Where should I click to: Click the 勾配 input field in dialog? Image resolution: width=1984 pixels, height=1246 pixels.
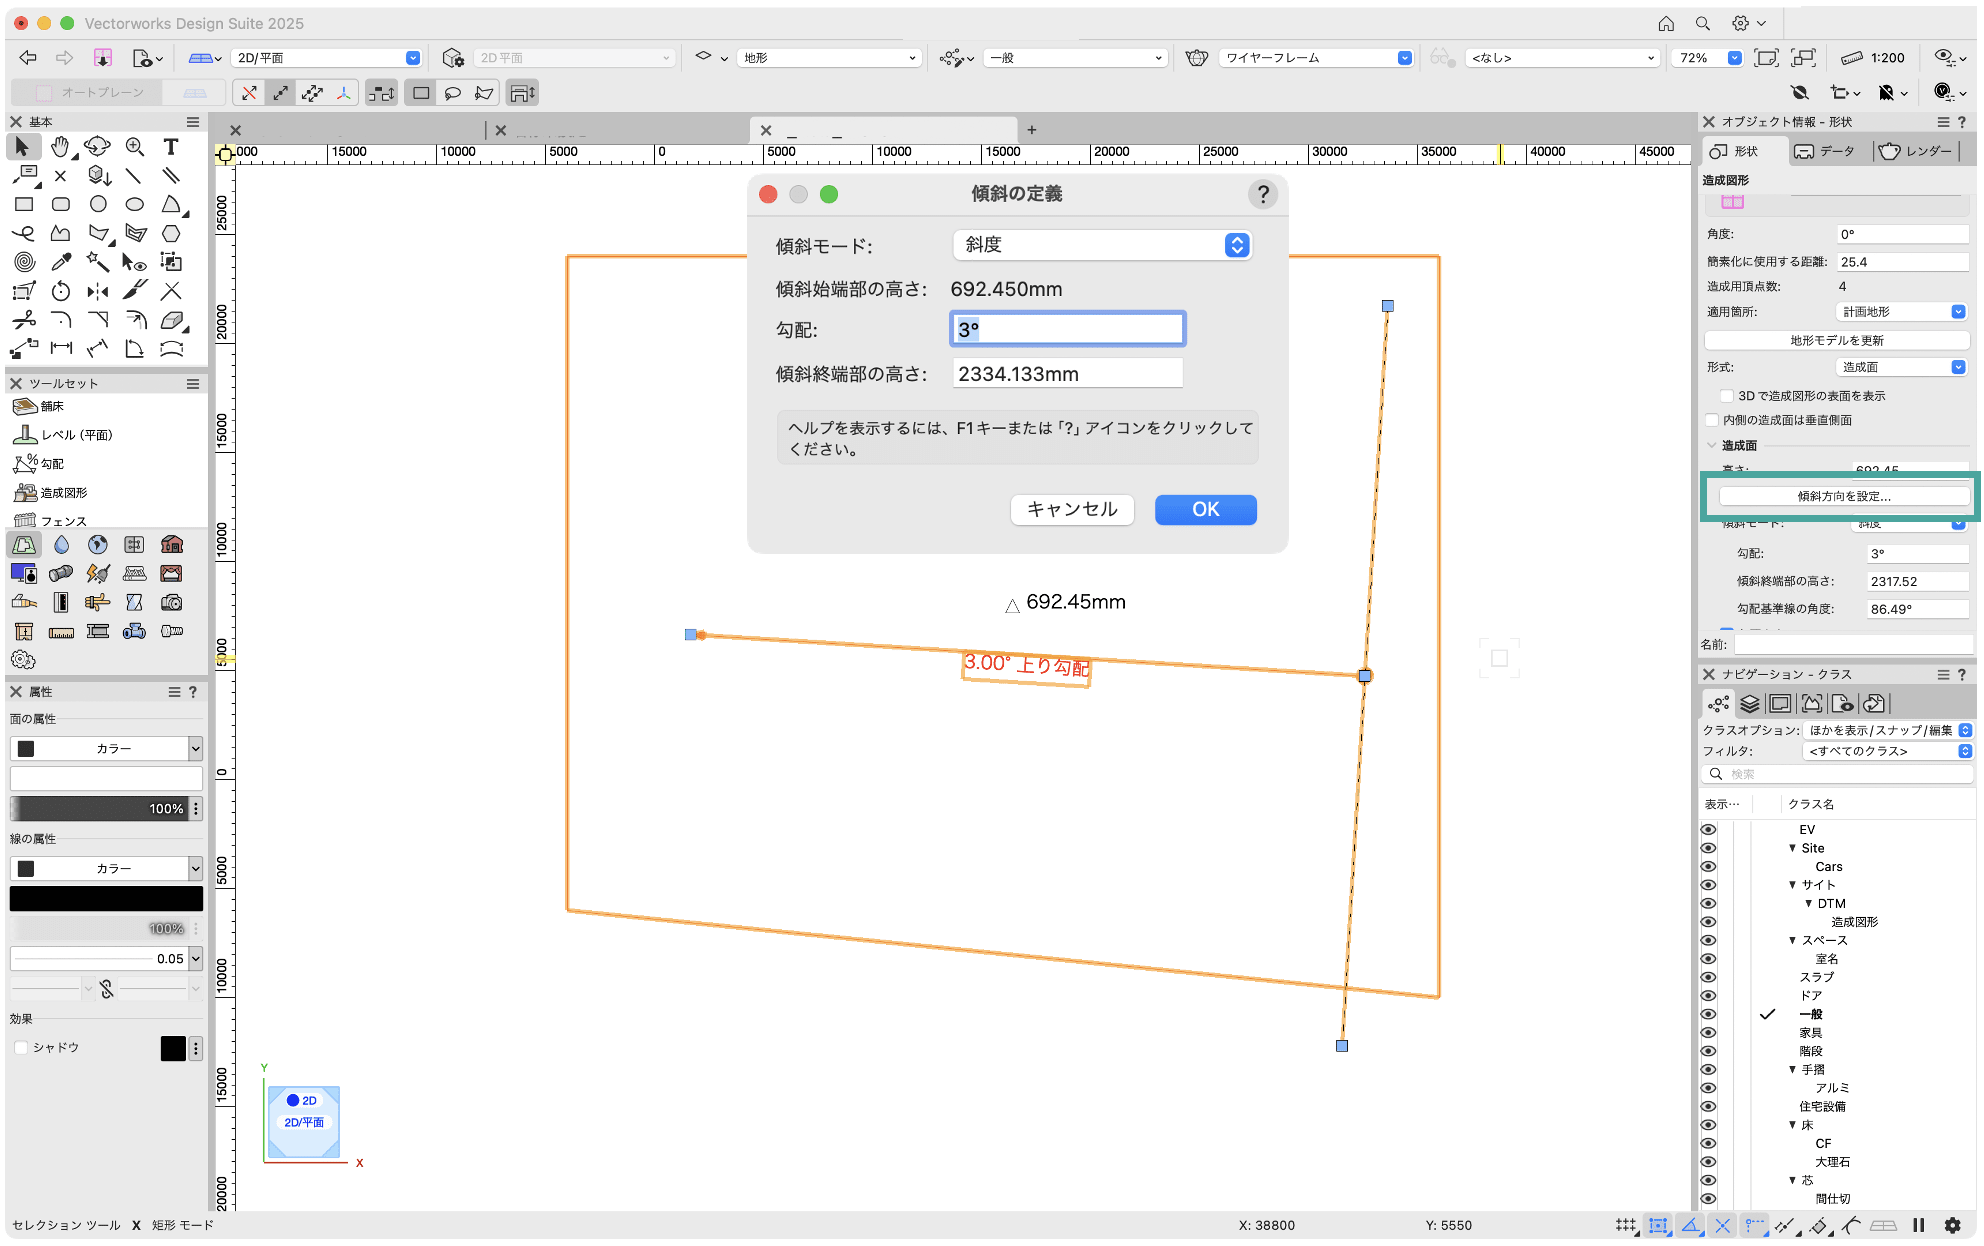click(x=1067, y=329)
